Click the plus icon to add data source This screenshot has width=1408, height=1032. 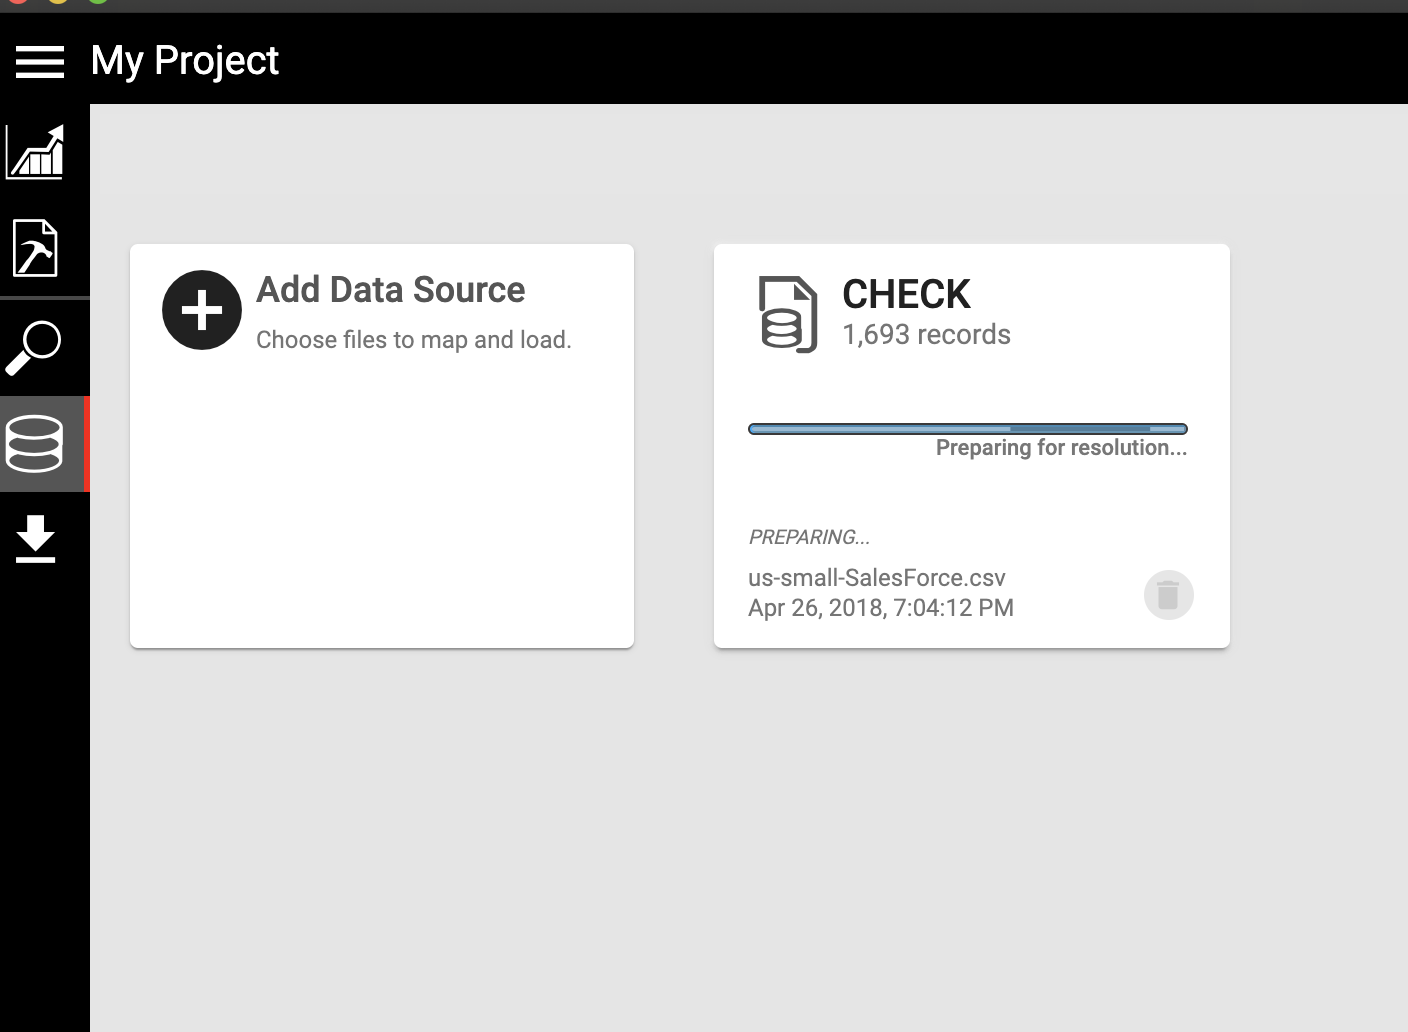[x=202, y=310]
